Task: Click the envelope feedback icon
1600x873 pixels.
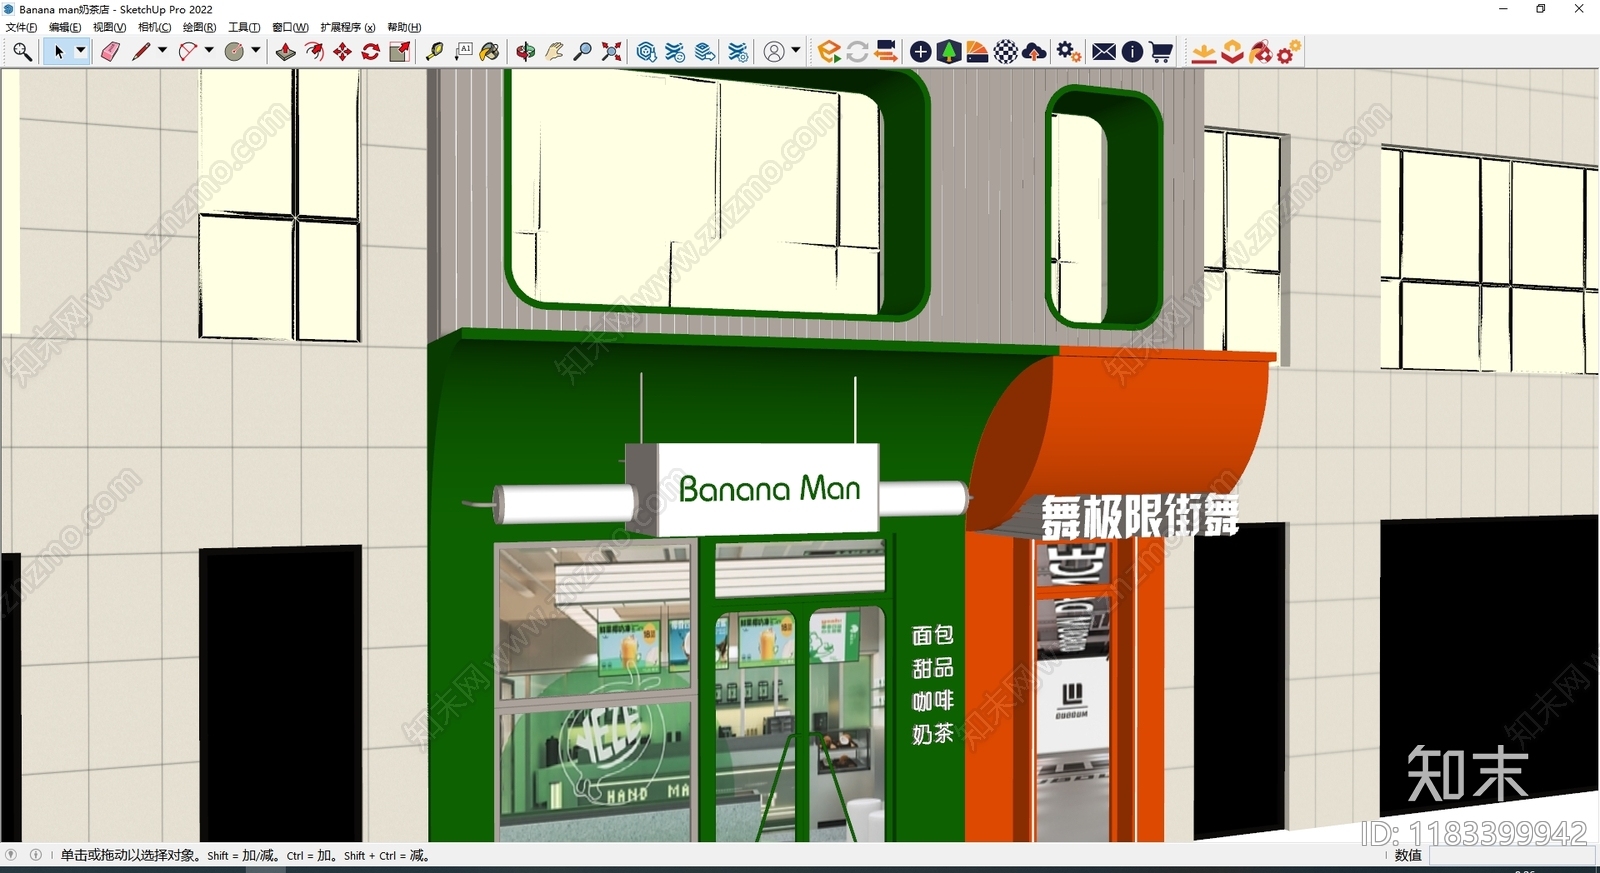Action: [x=1104, y=52]
